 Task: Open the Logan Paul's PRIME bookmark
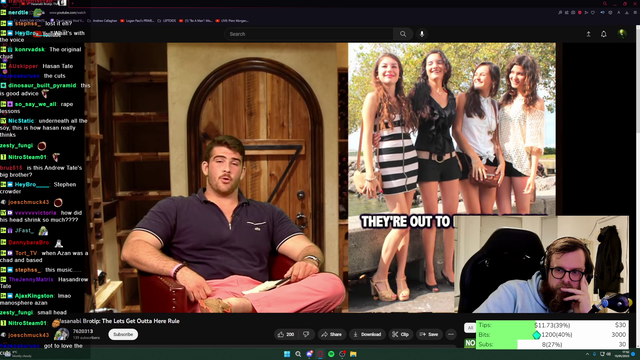pyautogui.click(x=137, y=20)
